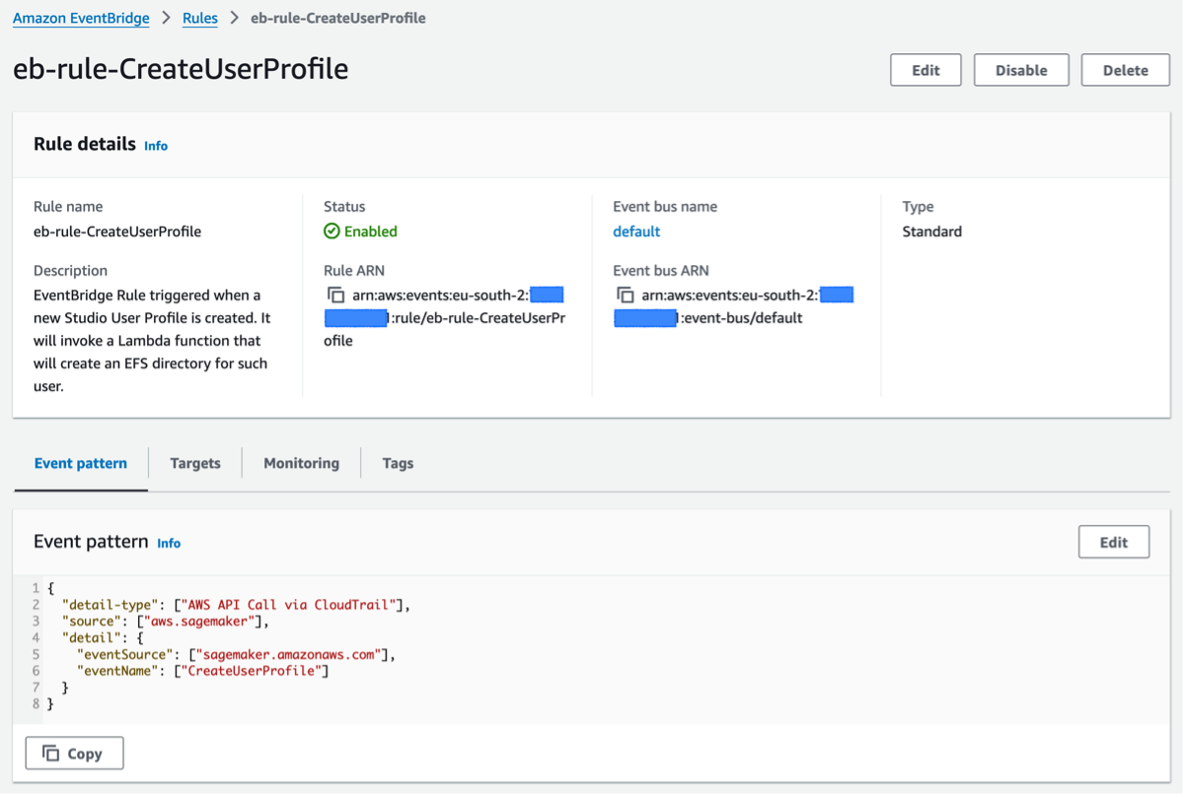Open the Amazon EventBridge breadcrumb link
This screenshot has width=1185, height=797.
(81, 18)
